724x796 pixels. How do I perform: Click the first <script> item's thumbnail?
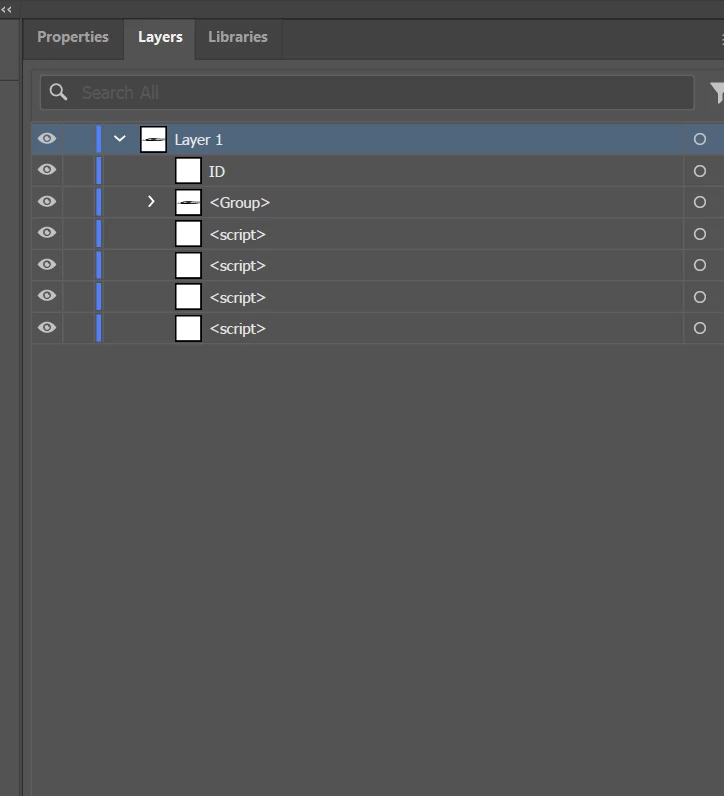[x=188, y=234]
